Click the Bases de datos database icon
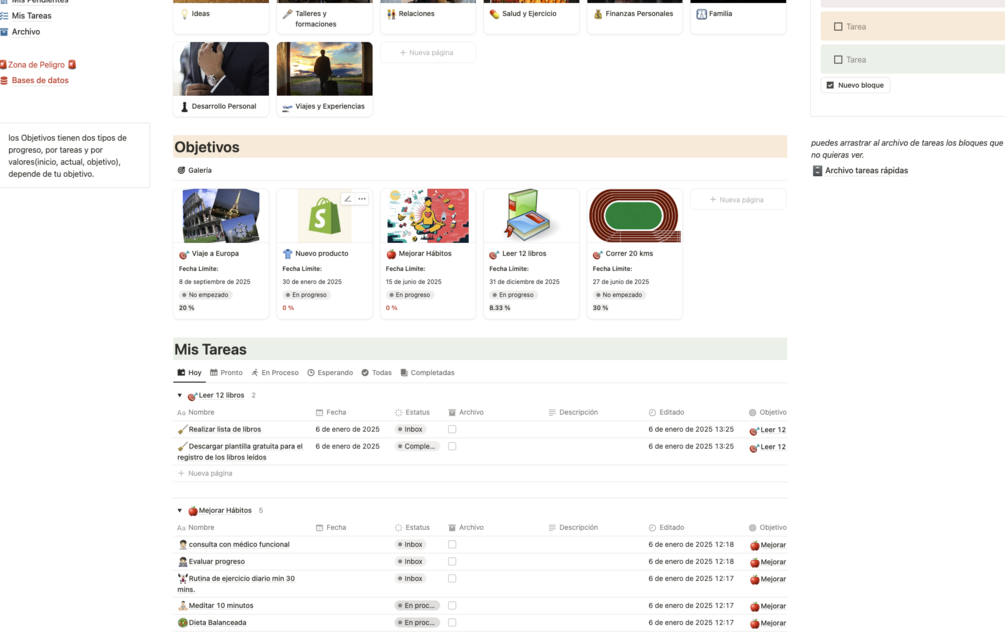 4,81
